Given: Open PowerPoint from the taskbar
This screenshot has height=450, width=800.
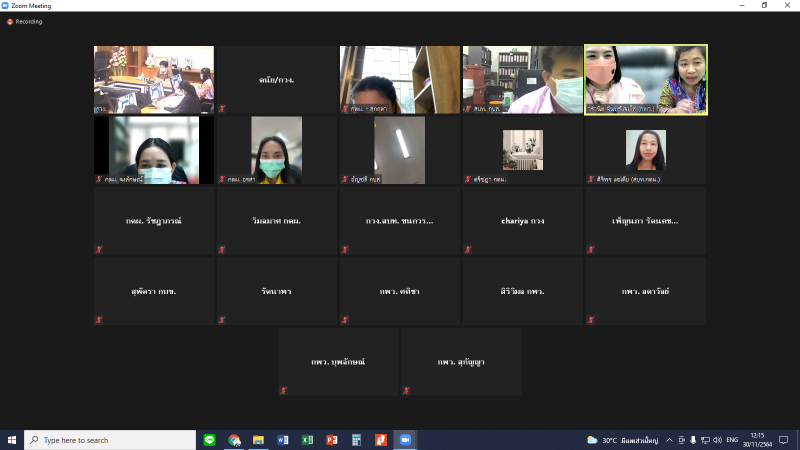Looking at the screenshot, I should (332, 440).
